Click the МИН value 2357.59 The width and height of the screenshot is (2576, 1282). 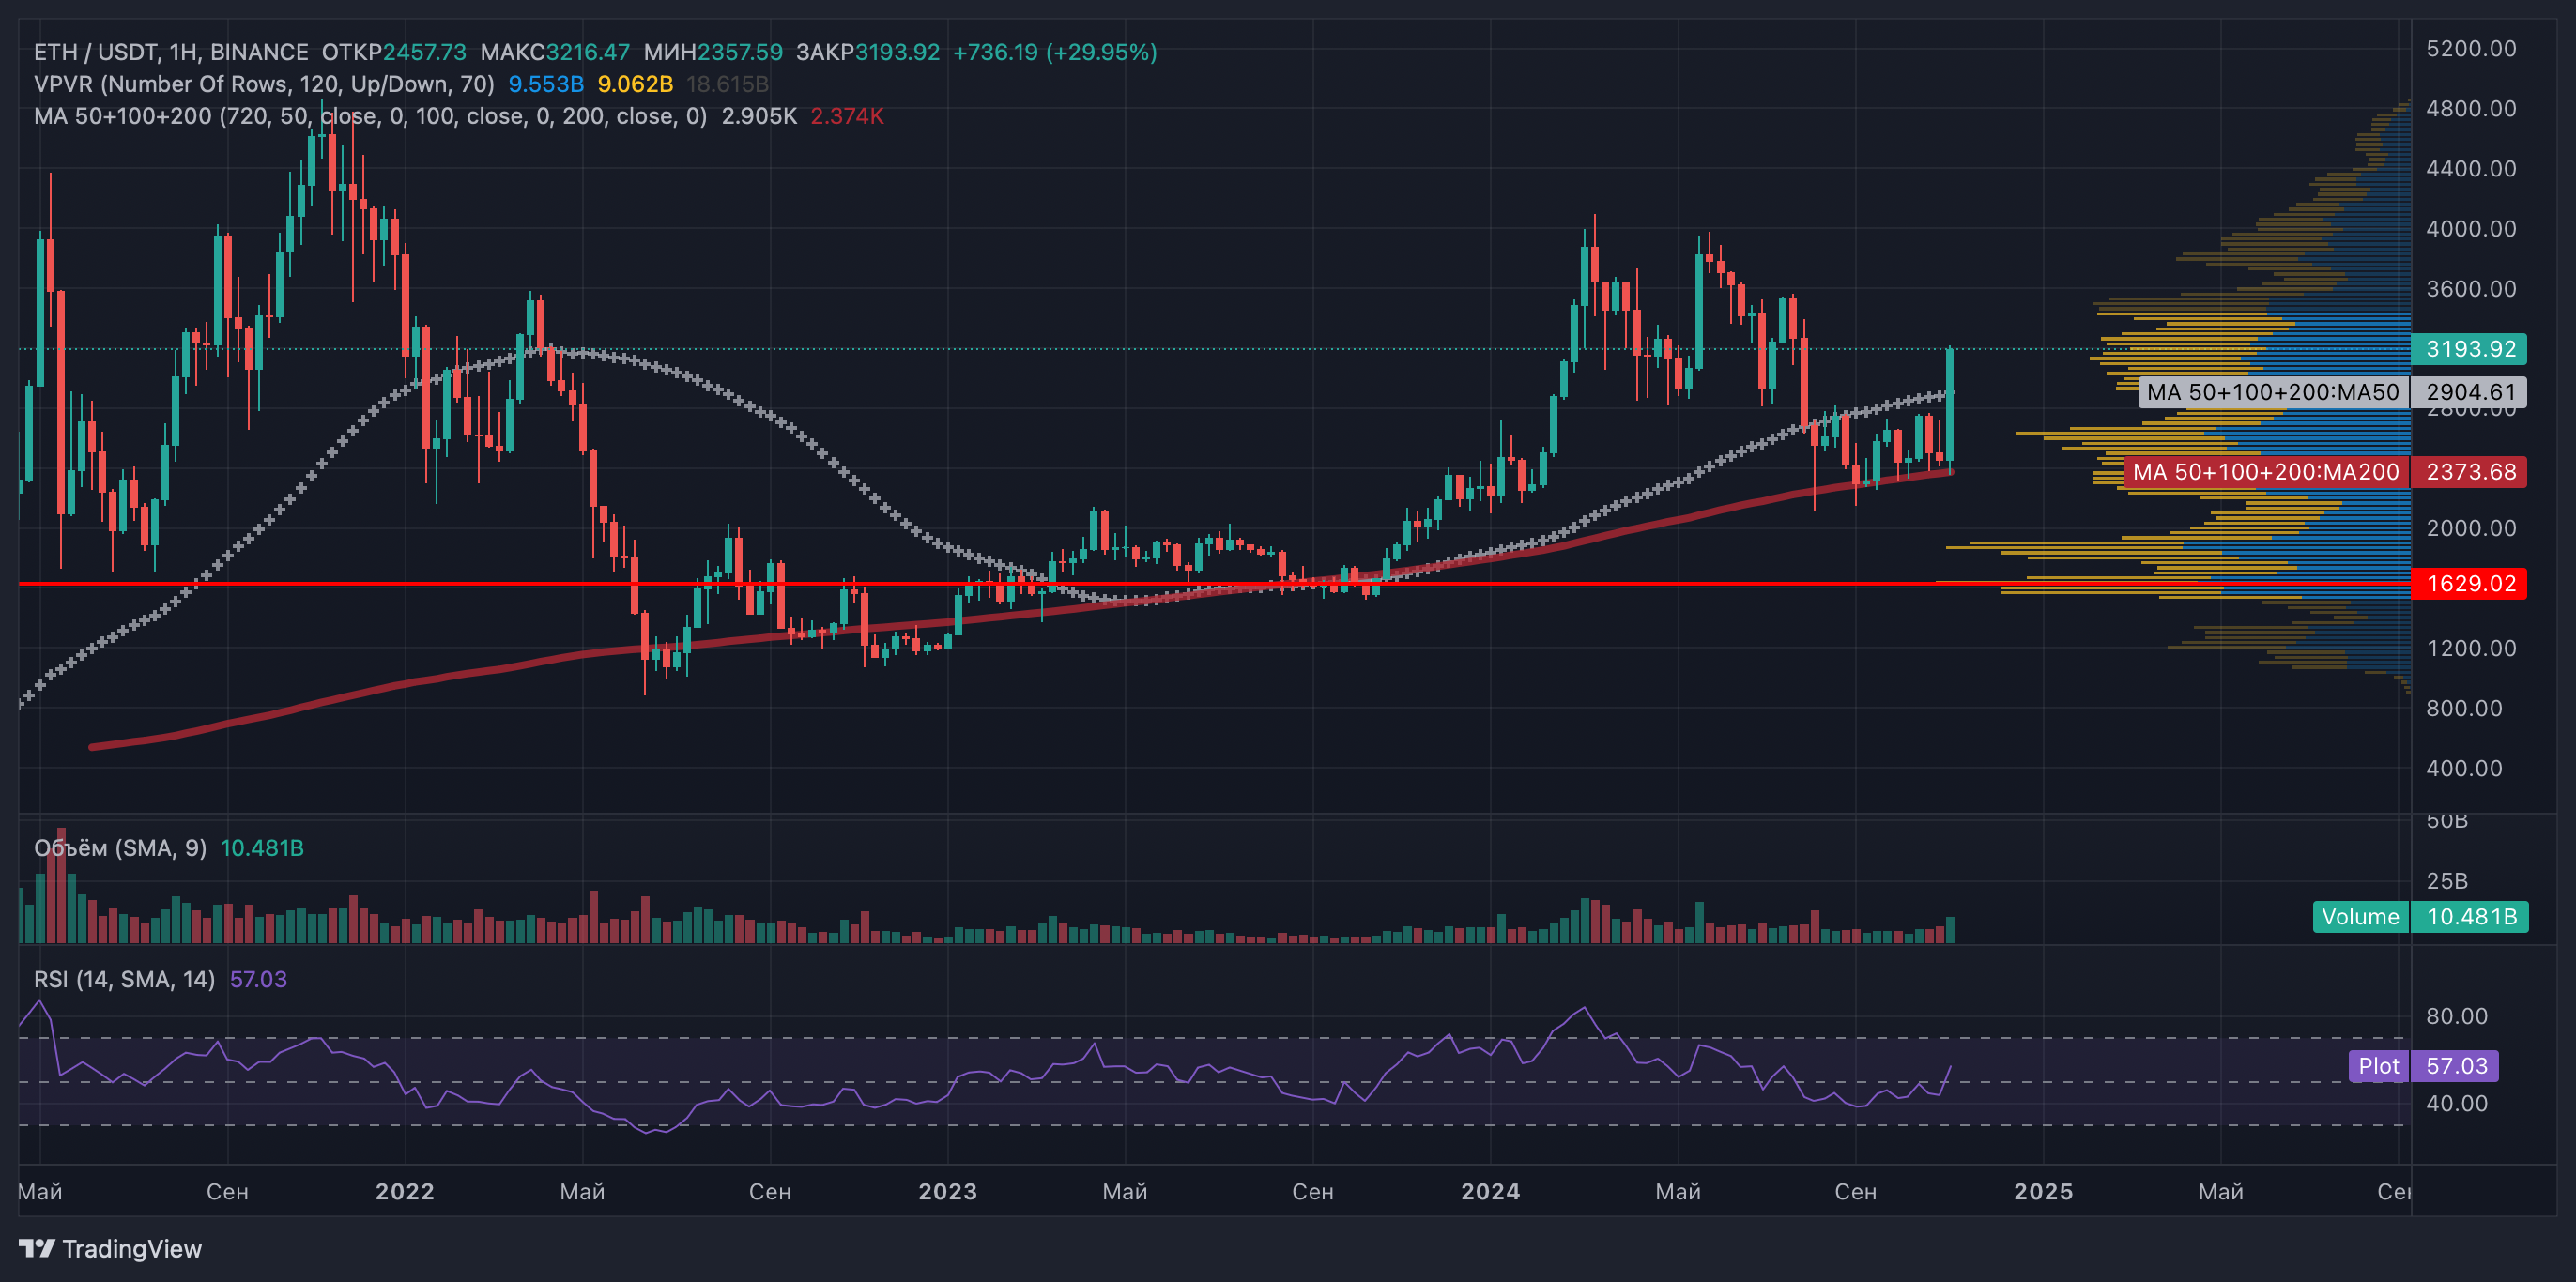click(740, 52)
